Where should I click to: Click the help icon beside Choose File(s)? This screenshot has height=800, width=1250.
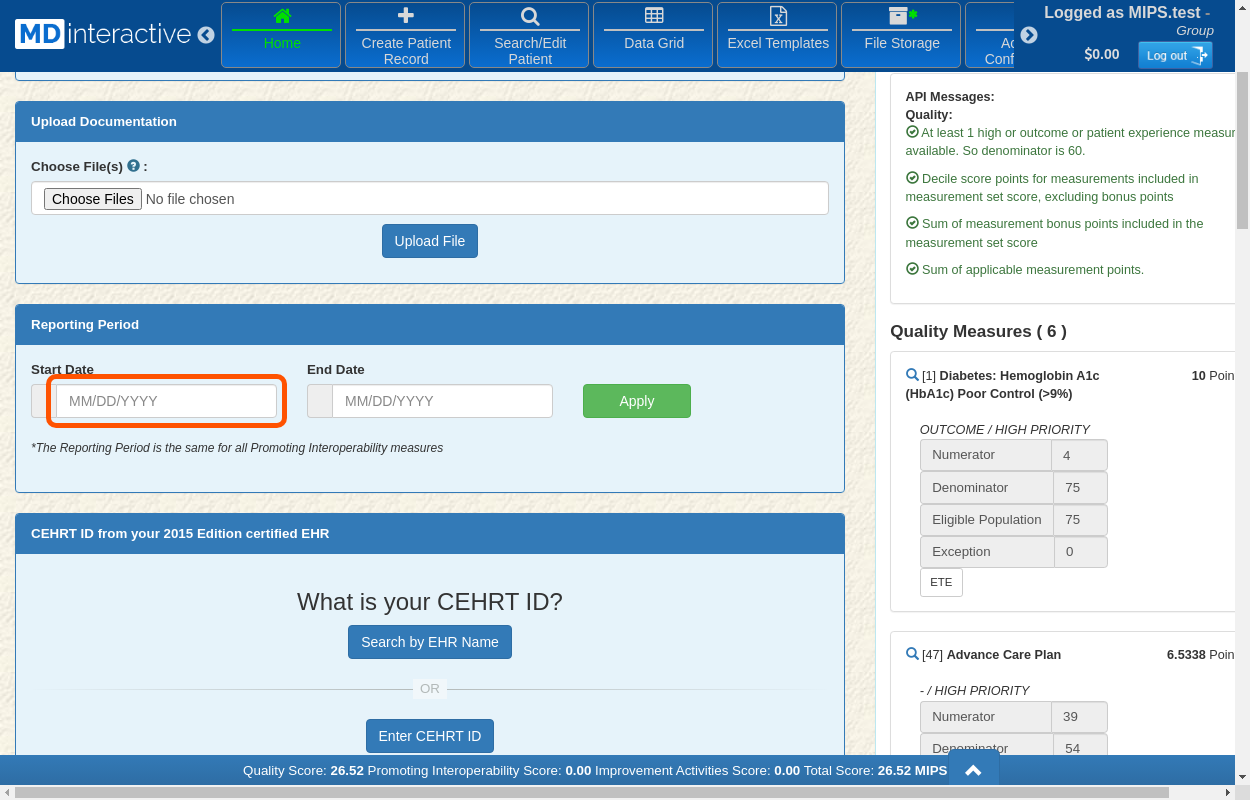coord(133,166)
